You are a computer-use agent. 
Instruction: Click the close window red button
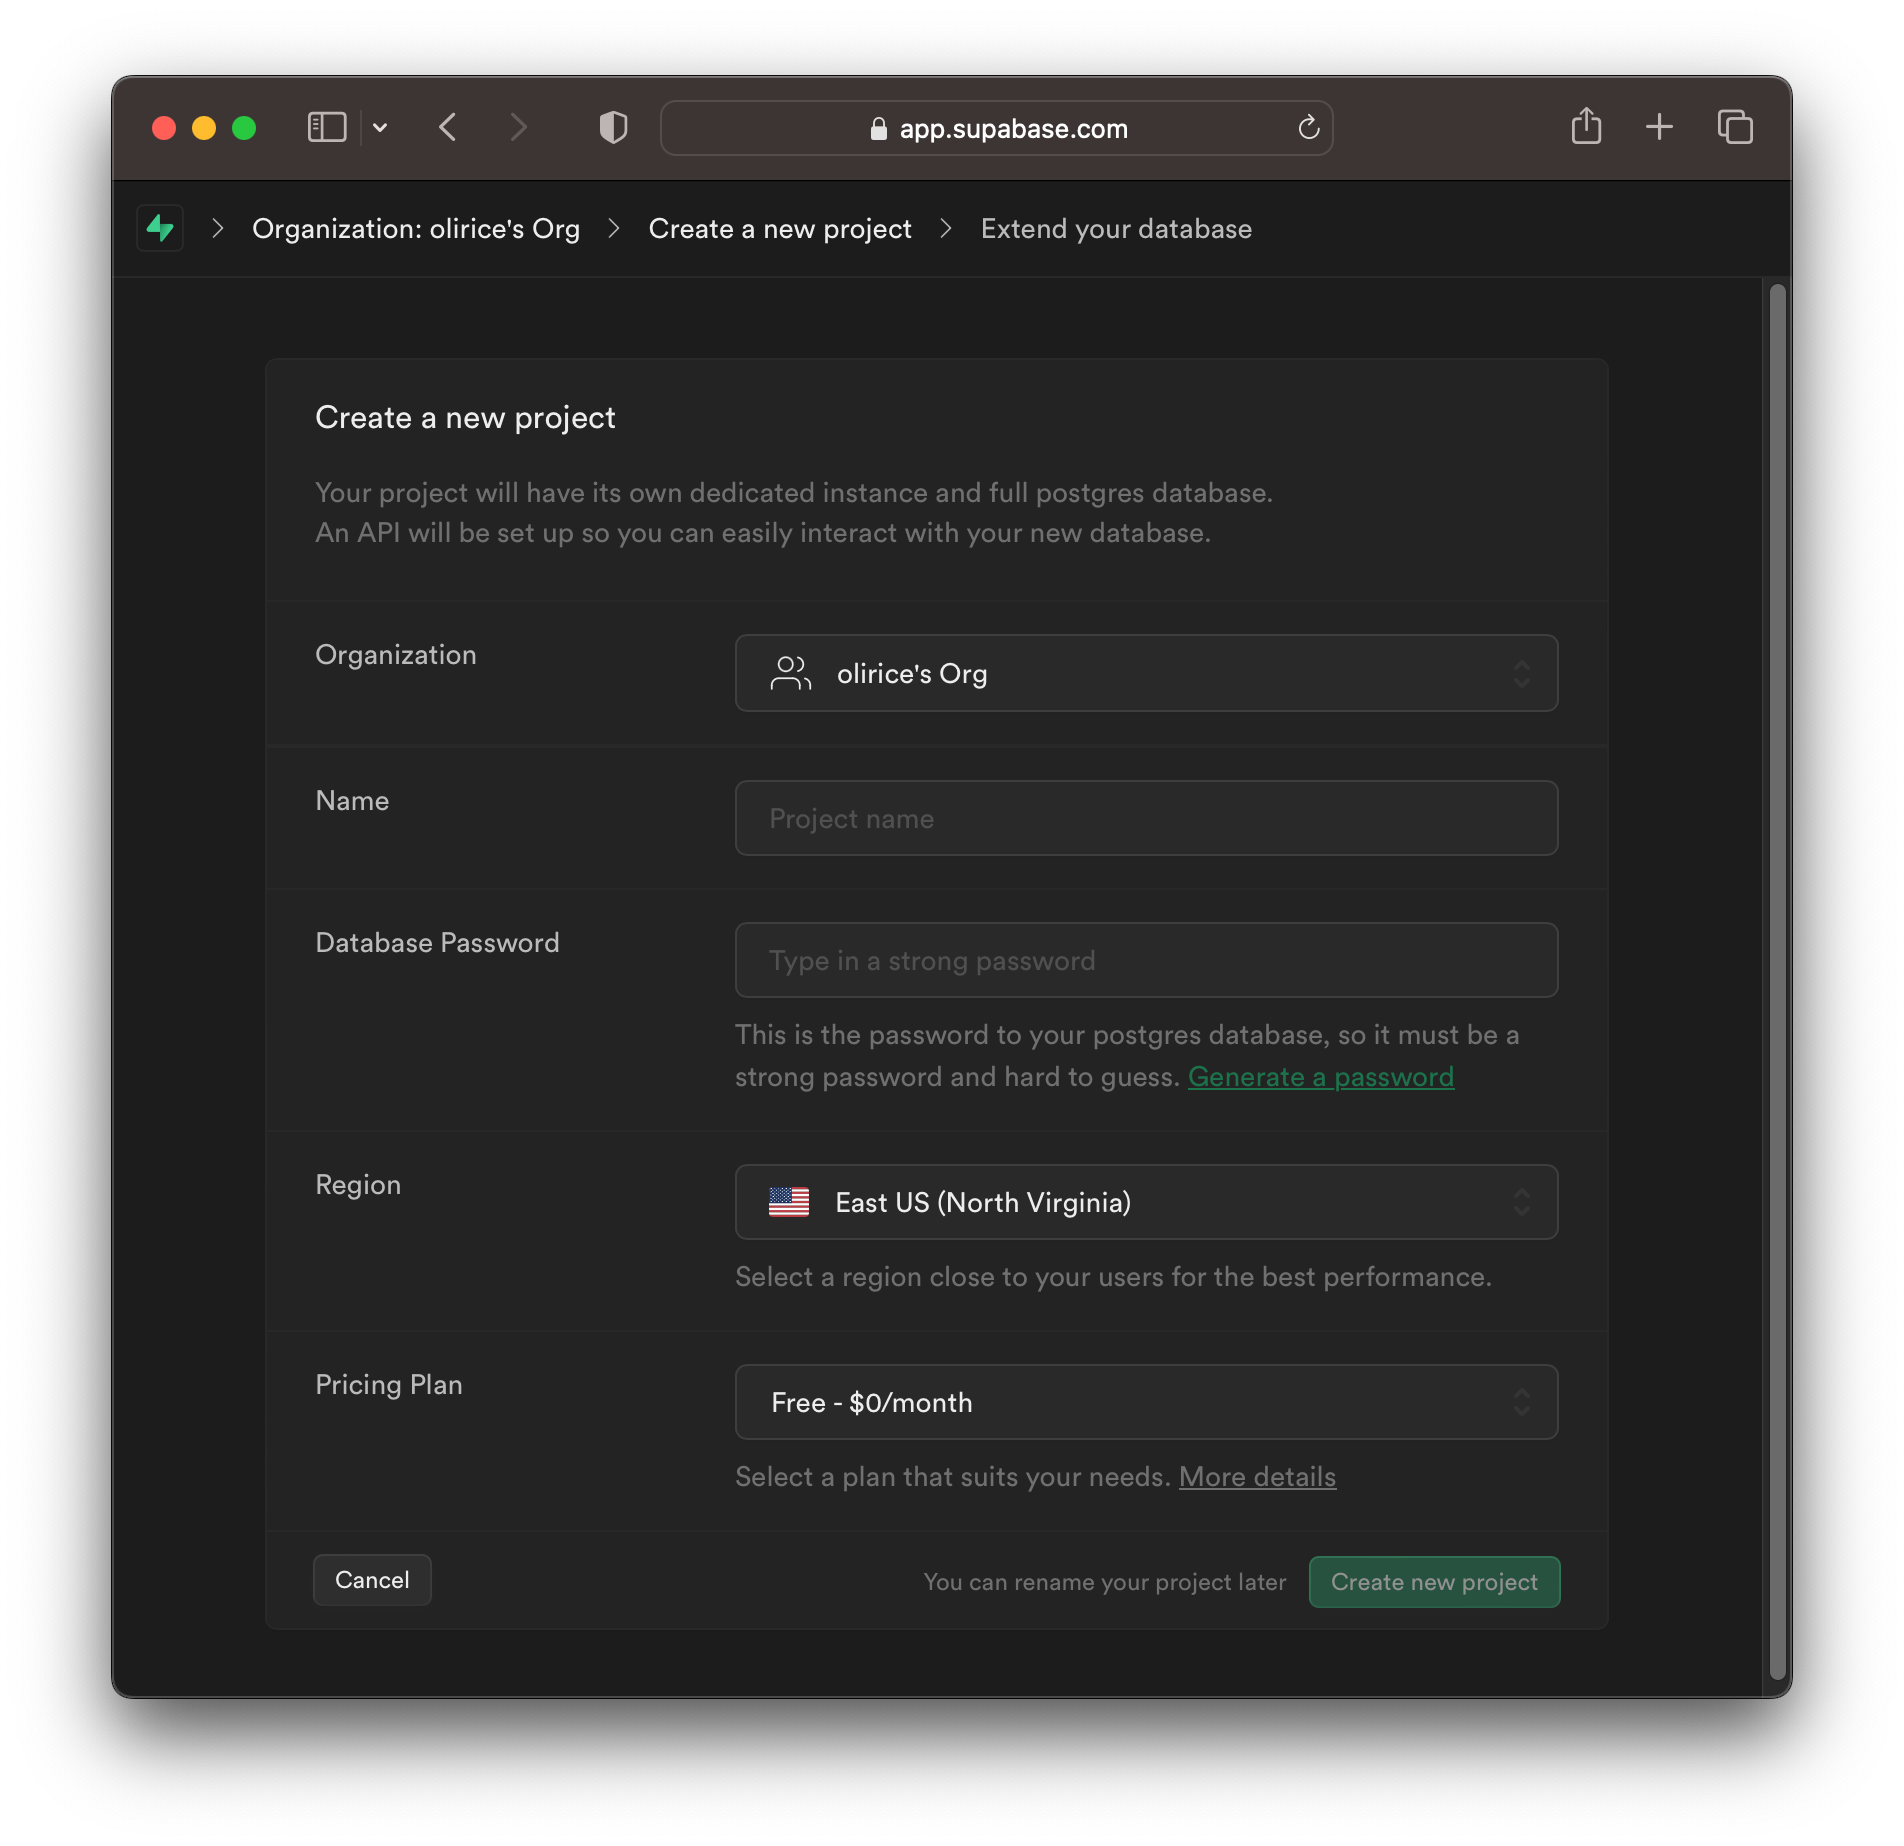pos(164,128)
